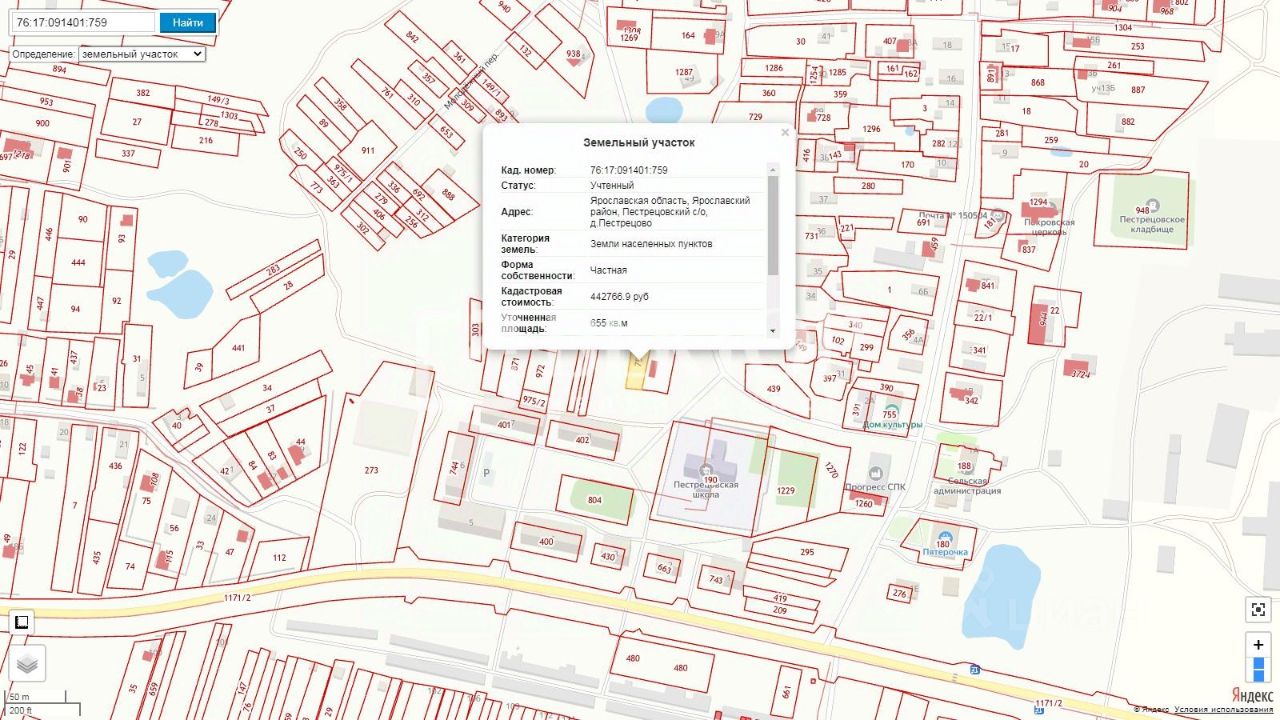Open the map layers switcher
This screenshot has height=720, width=1280.
(26, 662)
